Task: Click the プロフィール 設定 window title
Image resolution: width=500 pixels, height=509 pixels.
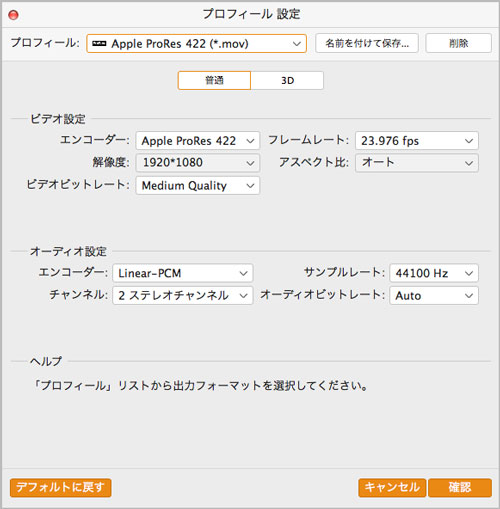Action: click(251, 14)
